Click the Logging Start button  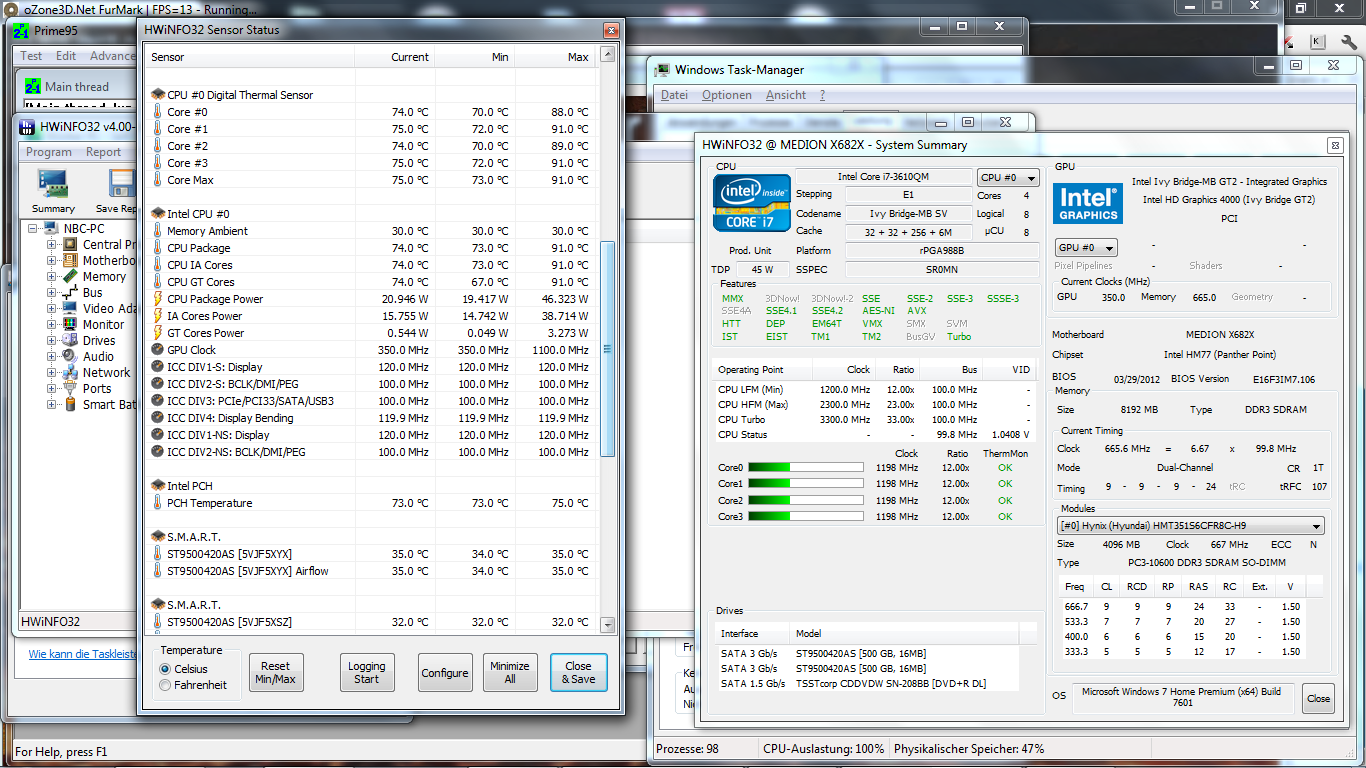pyautogui.click(x=367, y=673)
